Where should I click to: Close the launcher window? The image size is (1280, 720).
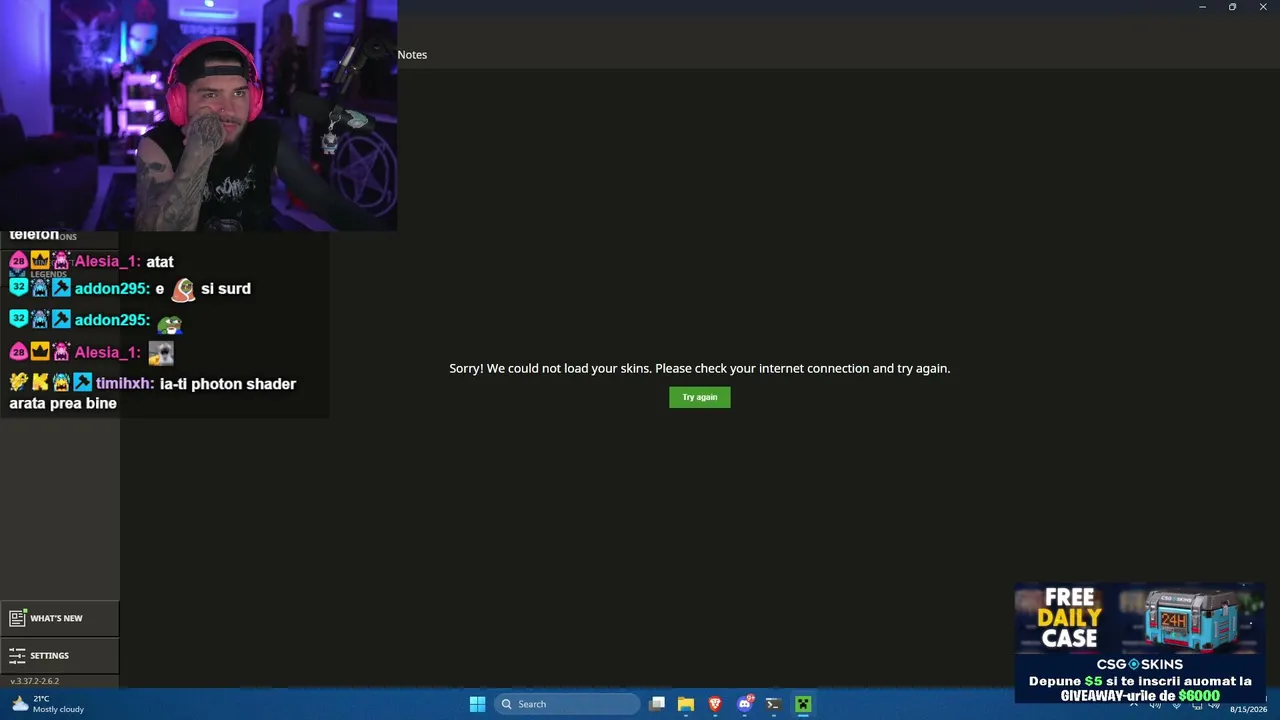point(1263,7)
